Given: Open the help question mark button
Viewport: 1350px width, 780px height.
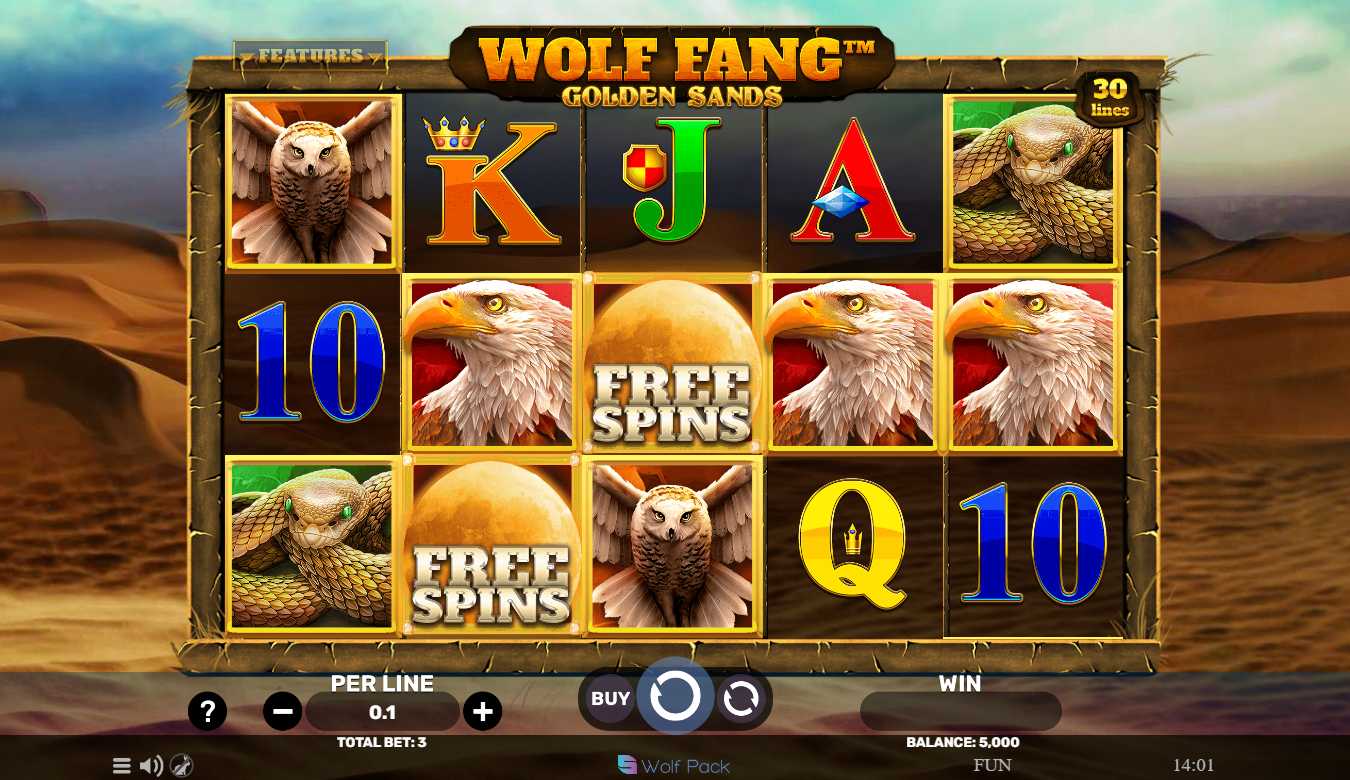Looking at the screenshot, I should coord(207,712).
